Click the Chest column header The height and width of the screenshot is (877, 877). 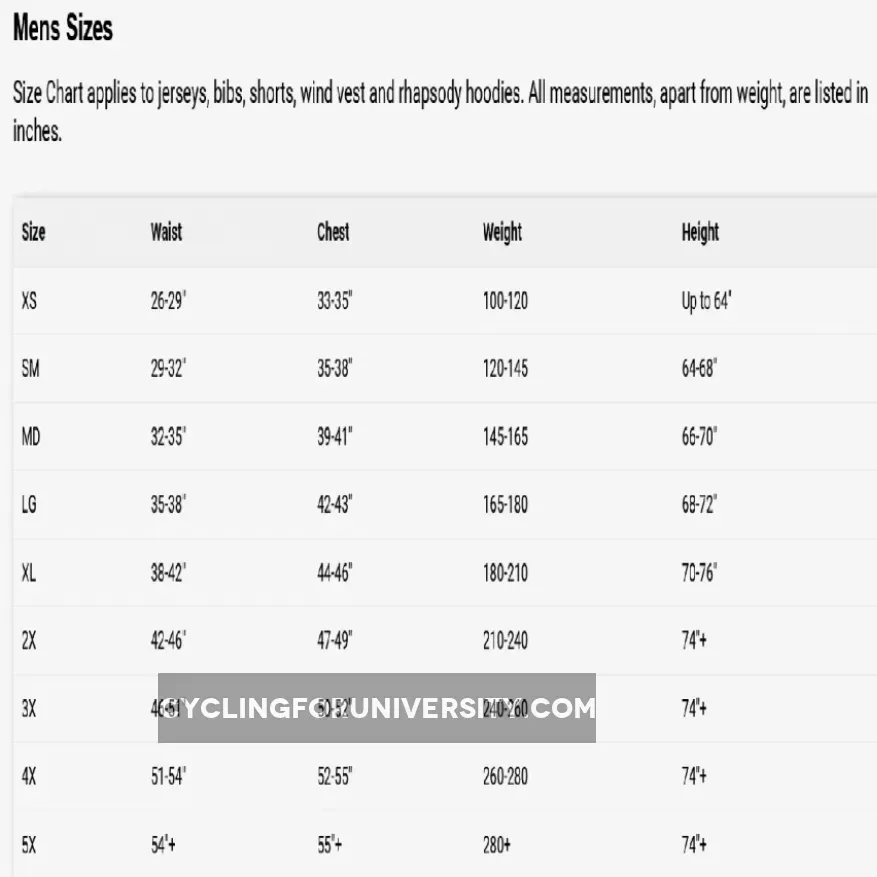333,232
